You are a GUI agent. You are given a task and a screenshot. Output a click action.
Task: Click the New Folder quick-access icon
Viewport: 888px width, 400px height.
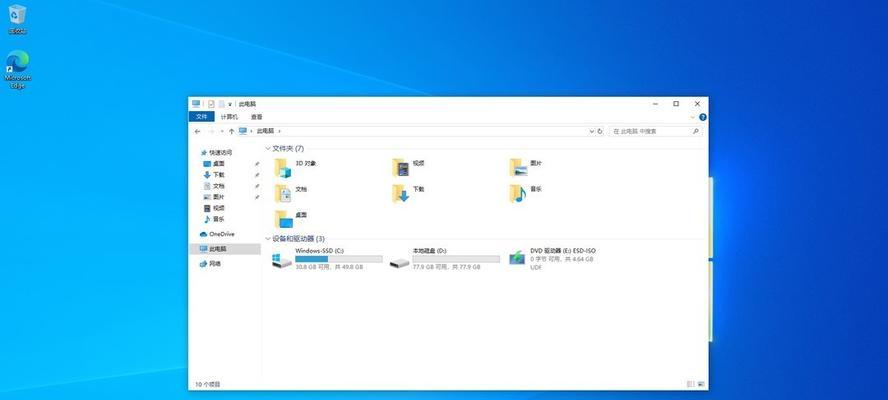221,104
